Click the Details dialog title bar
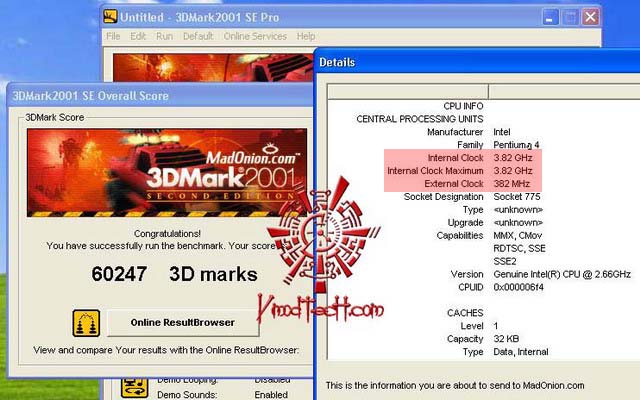This screenshot has width=640, height=400. pyautogui.click(x=478, y=62)
